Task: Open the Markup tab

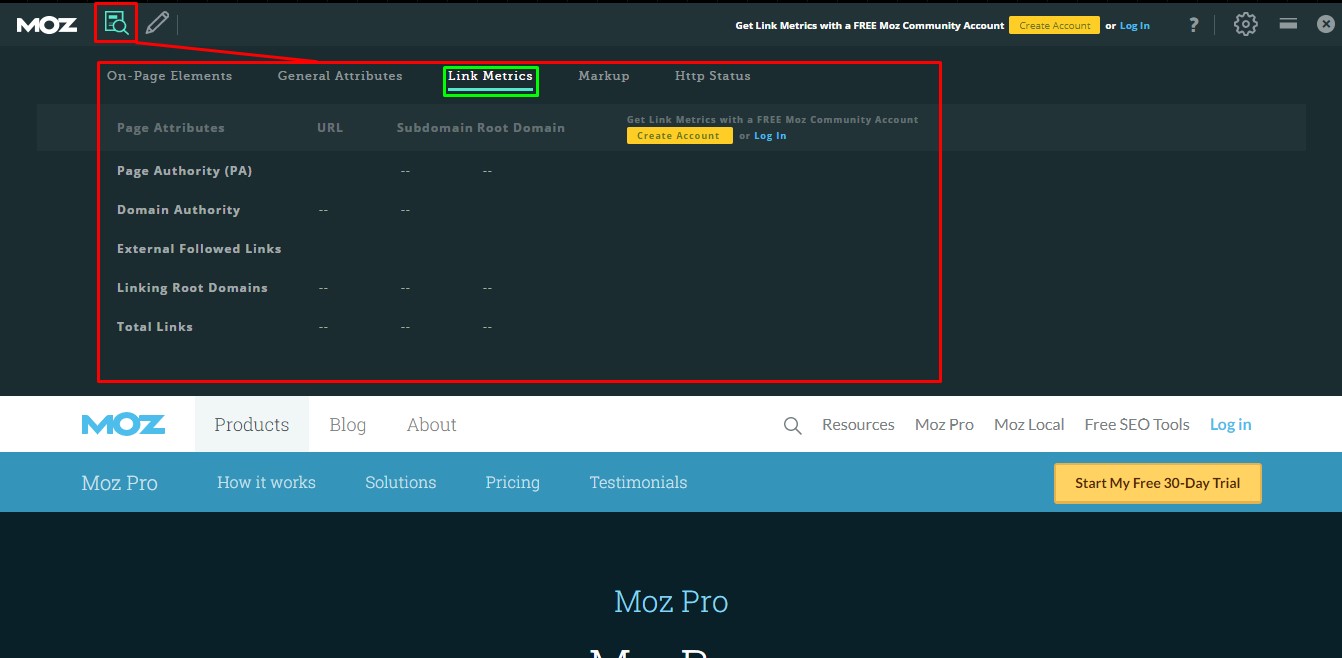Action: [x=604, y=76]
